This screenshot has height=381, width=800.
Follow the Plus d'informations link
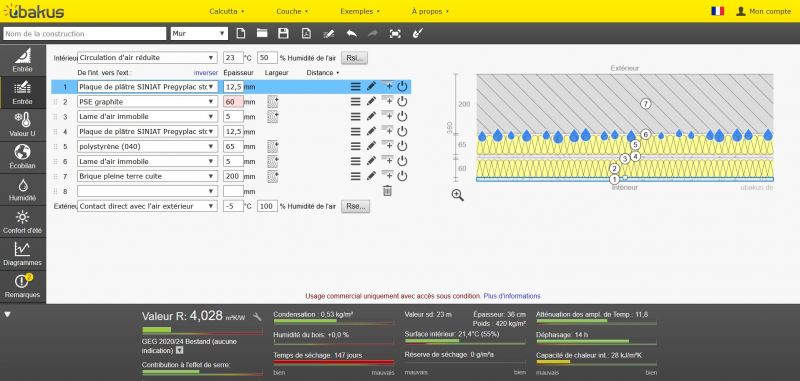pos(512,296)
